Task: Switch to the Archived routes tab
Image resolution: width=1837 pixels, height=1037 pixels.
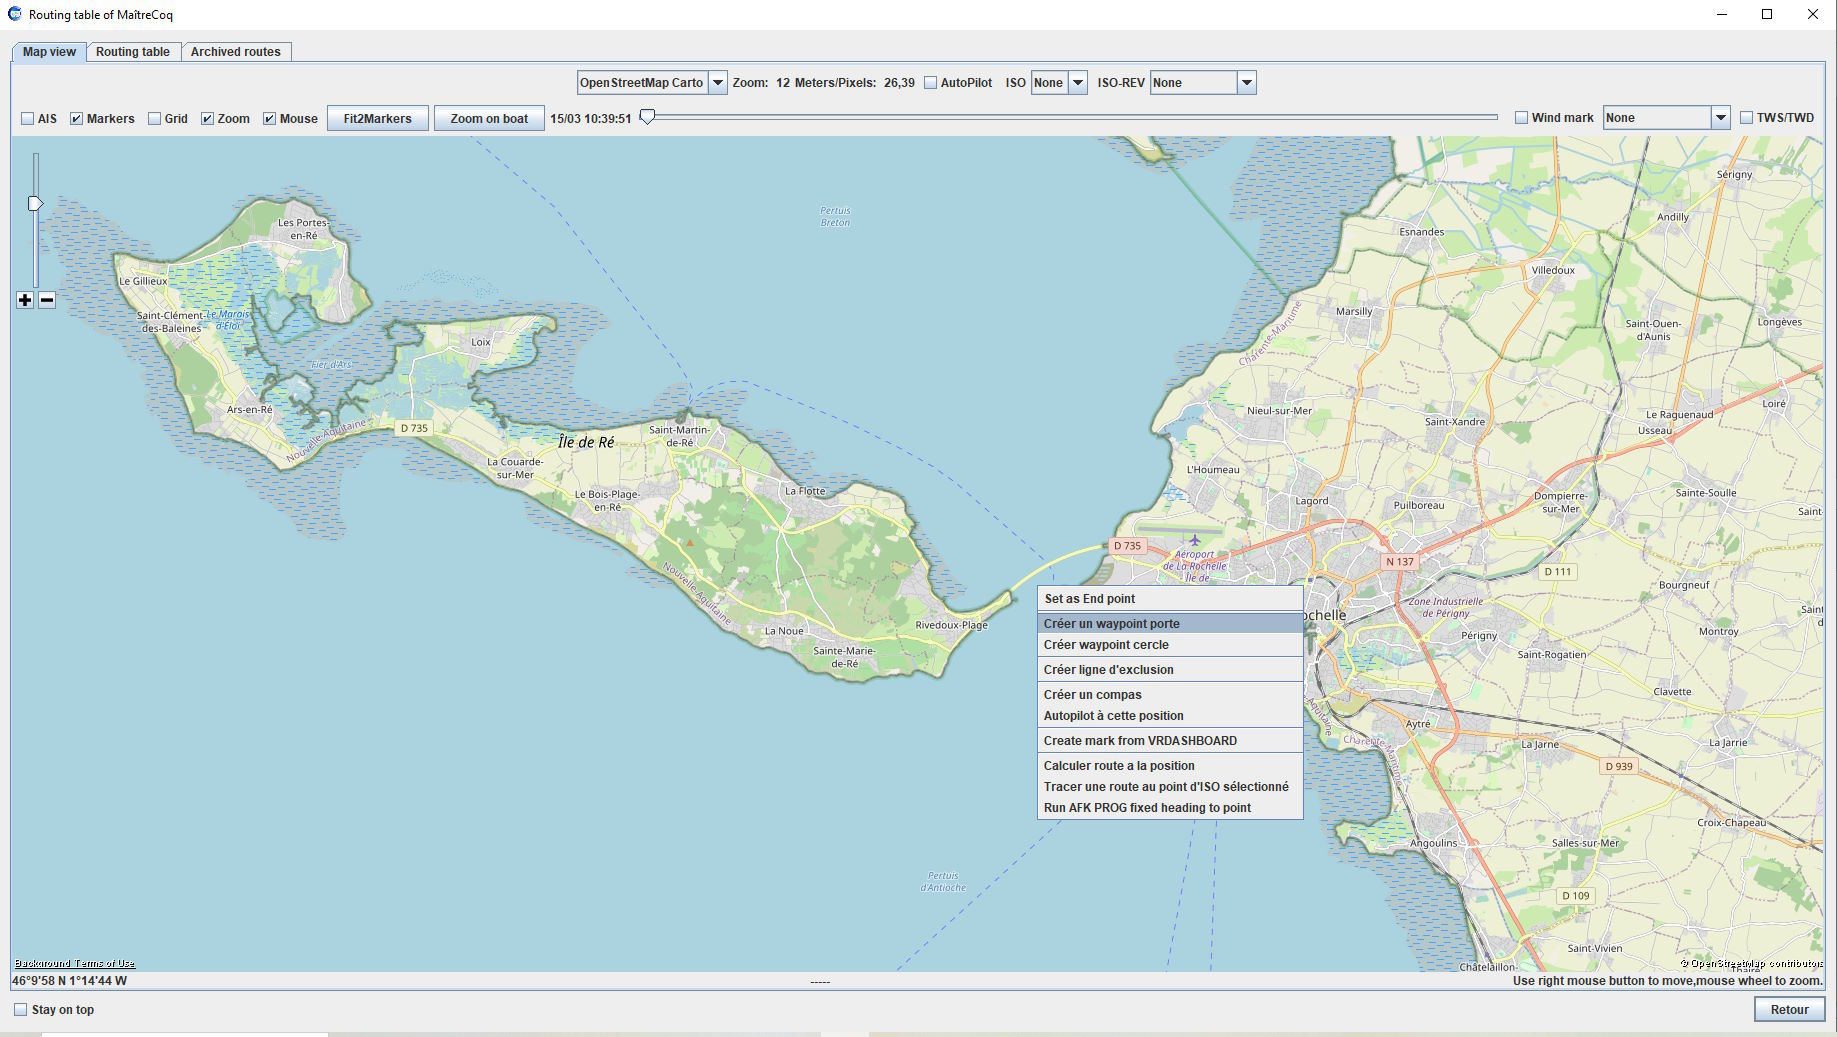Action: (x=236, y=52)
